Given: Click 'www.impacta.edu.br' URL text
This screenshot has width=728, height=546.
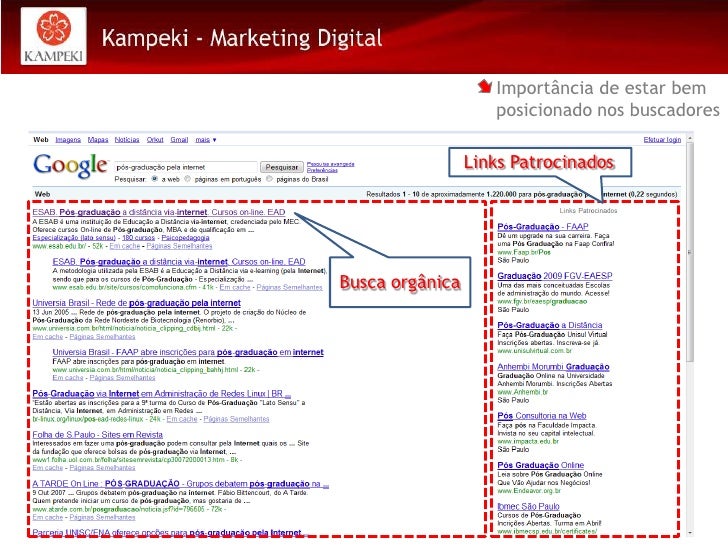Looking at the screenshot, I should [x=528, y=441].
